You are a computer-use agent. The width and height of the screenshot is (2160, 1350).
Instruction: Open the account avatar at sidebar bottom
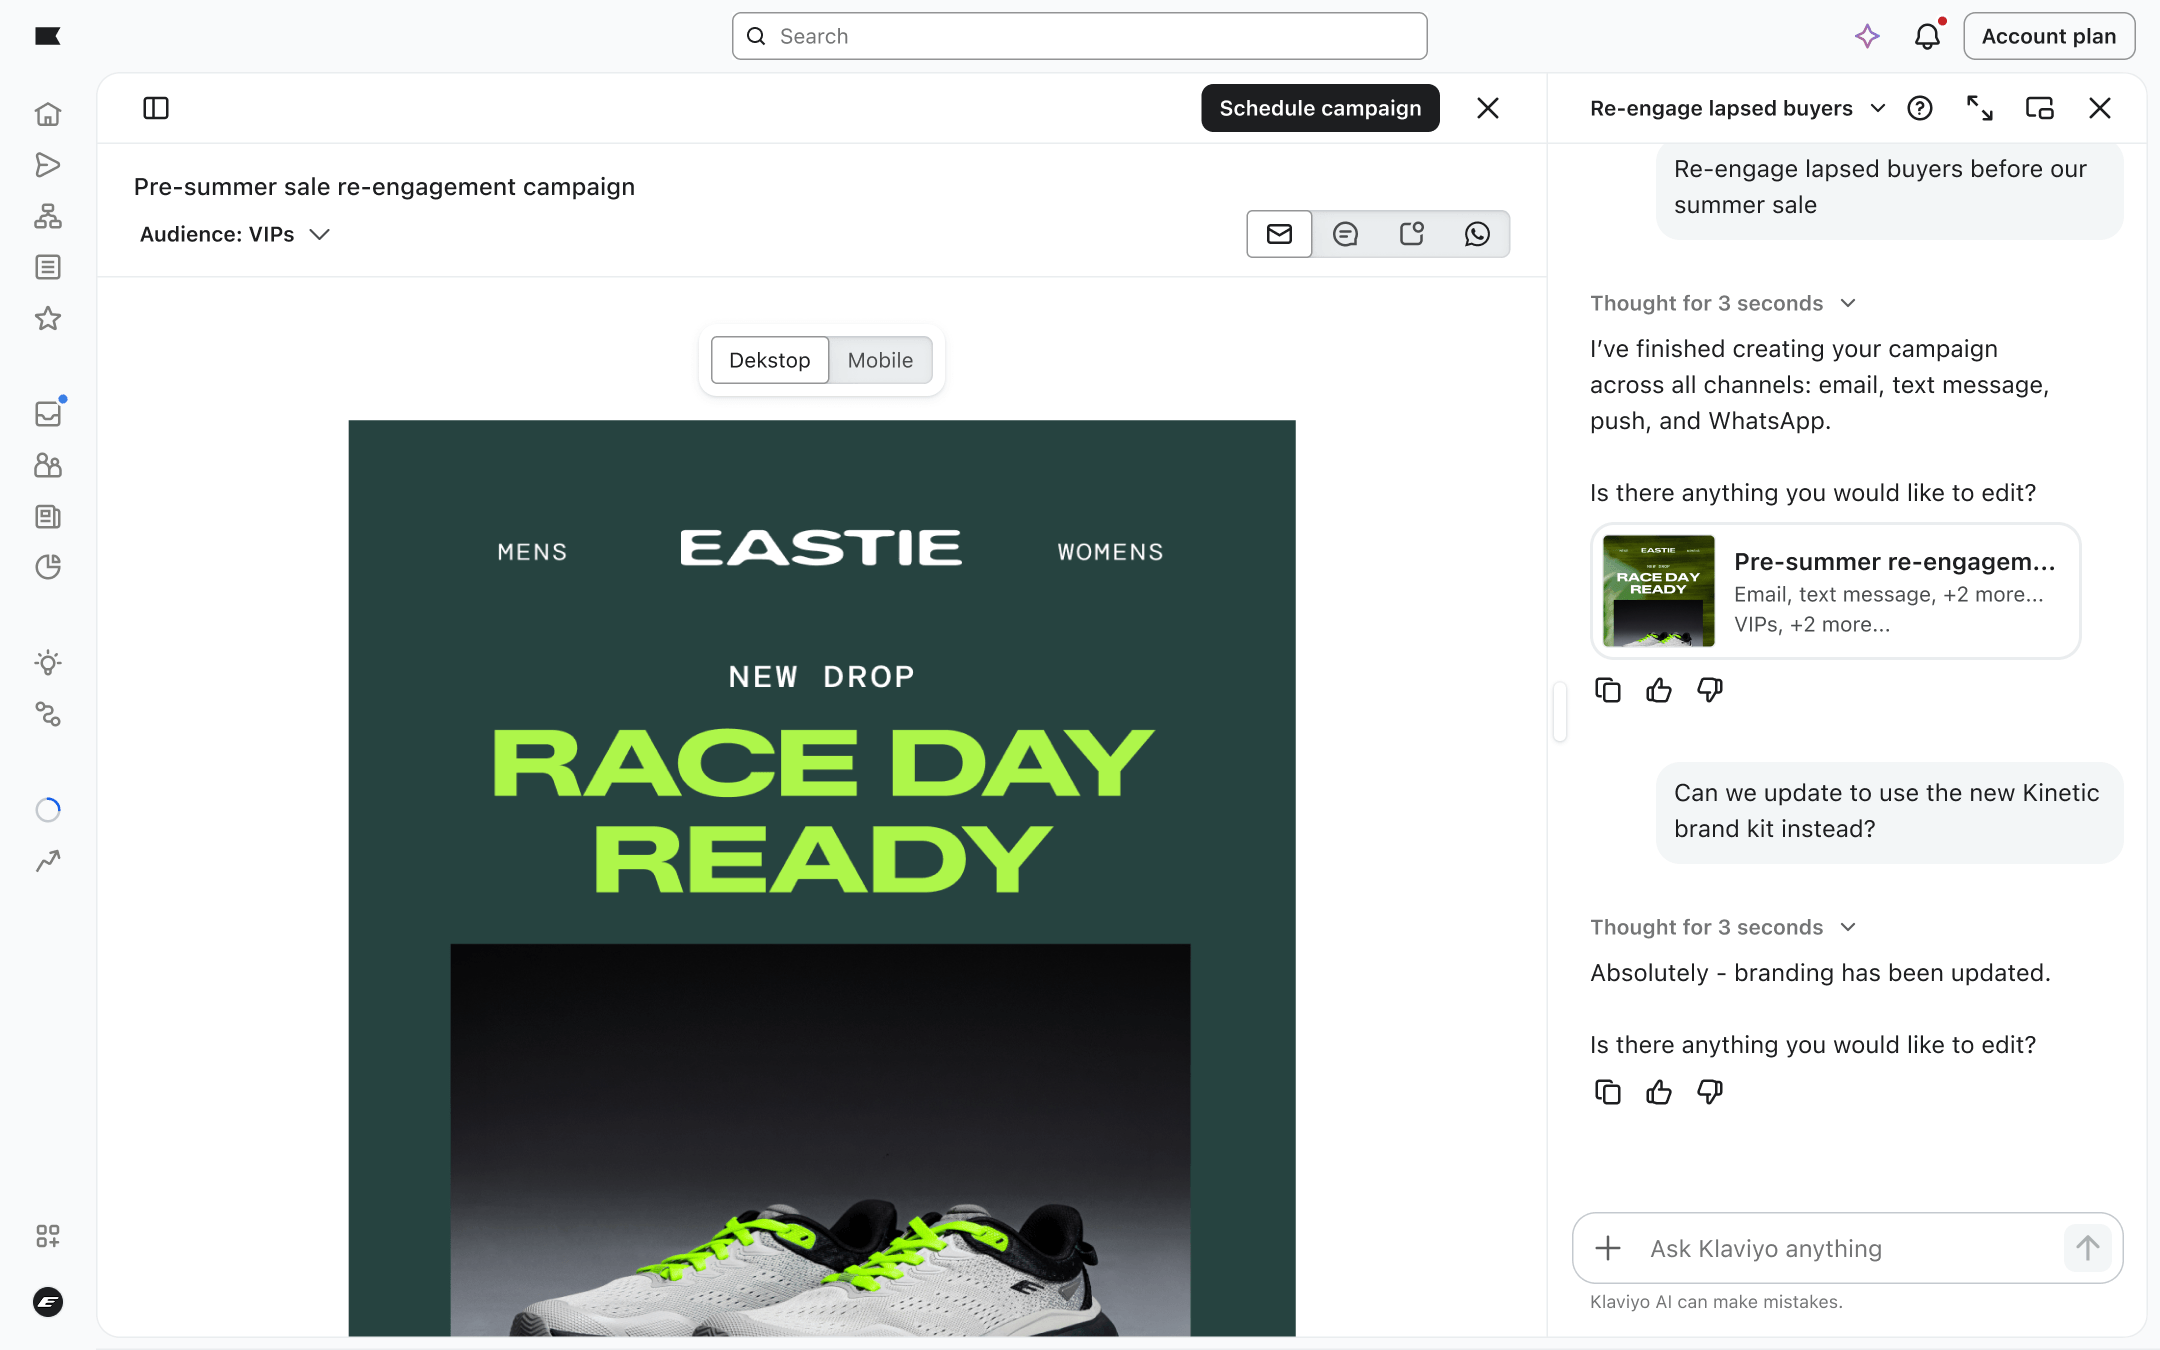point(48,1302)
